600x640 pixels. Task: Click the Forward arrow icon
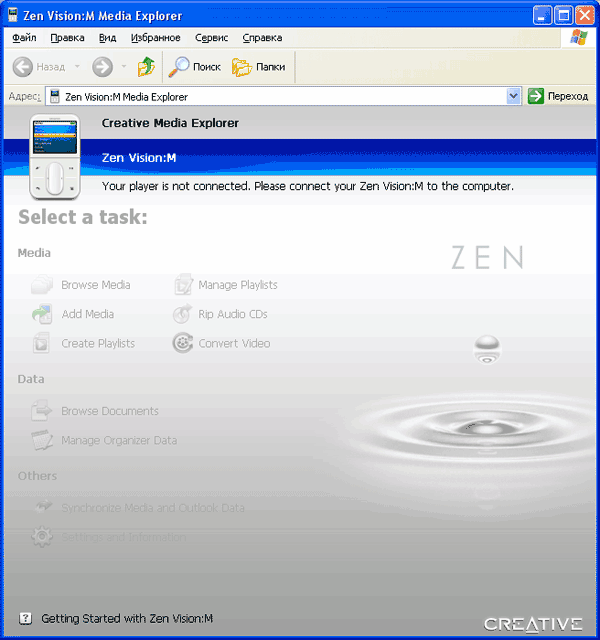pos(102,67)
